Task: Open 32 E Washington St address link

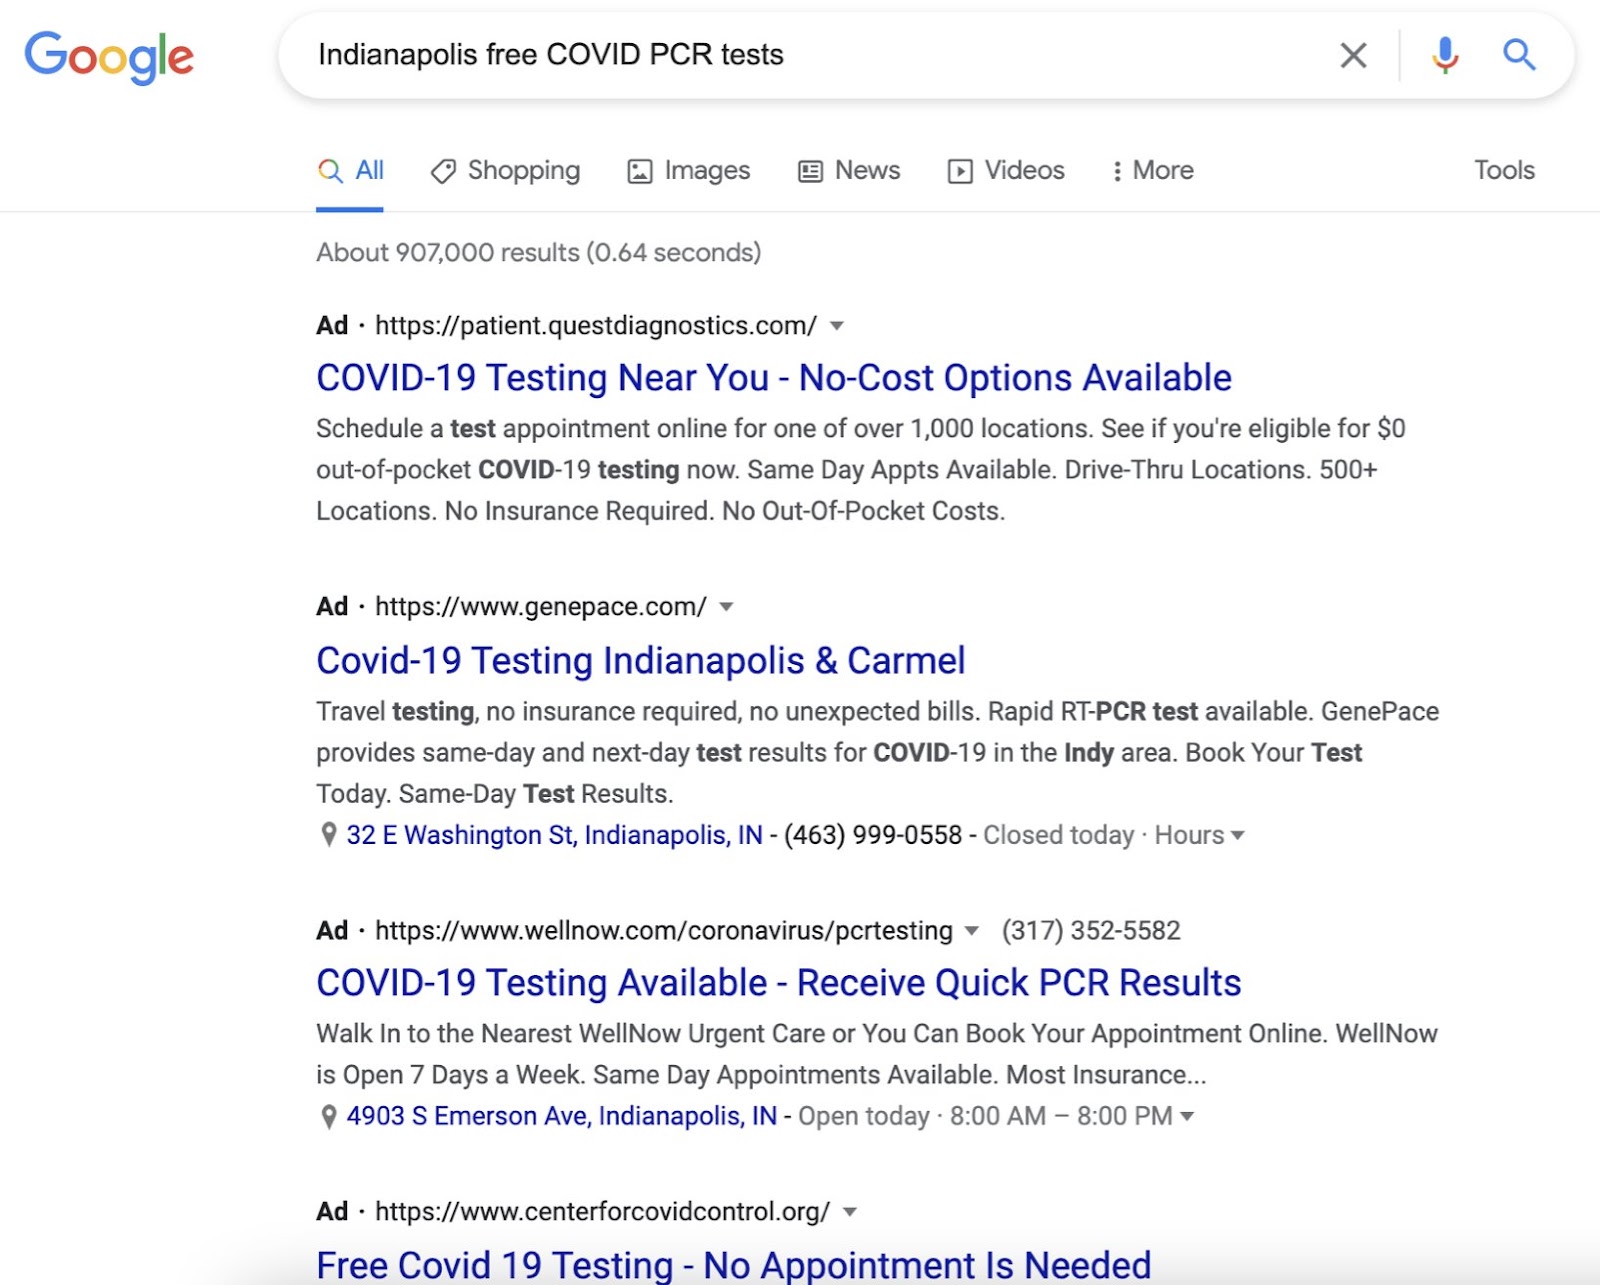Action: click(554, 835)
